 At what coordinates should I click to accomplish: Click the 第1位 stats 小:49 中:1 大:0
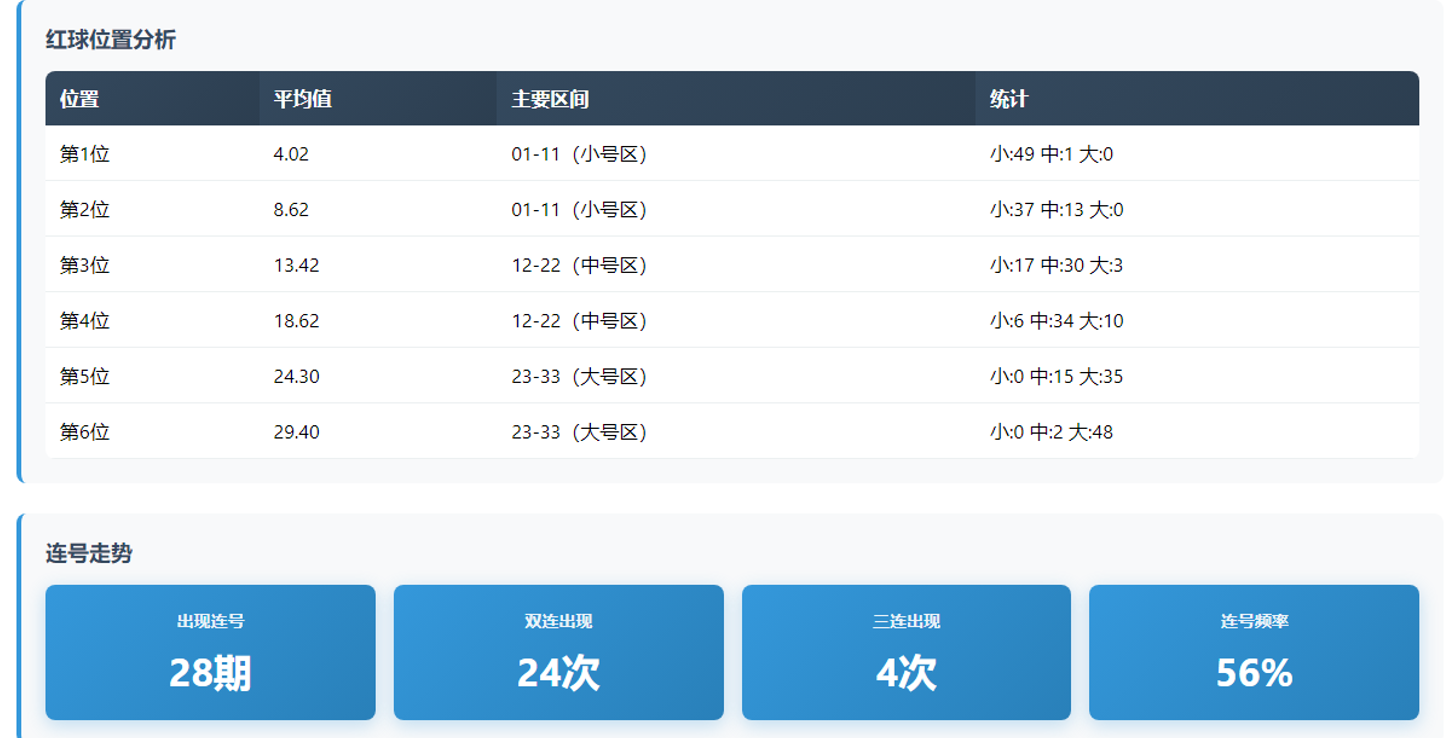click(x=1051, y=154)
